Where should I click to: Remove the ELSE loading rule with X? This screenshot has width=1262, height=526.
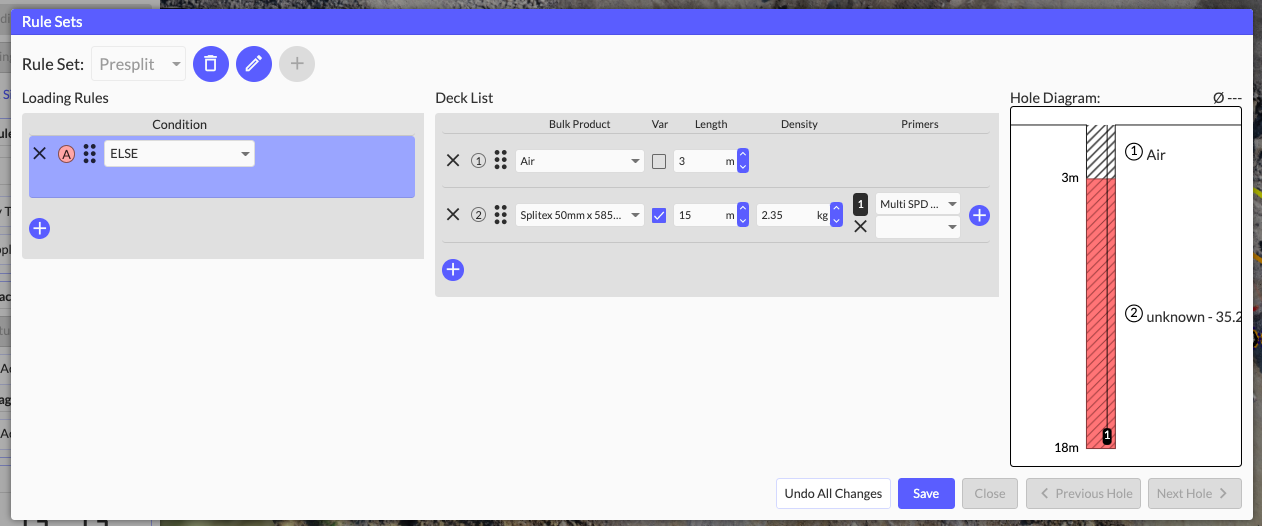[x=40, y=153]
